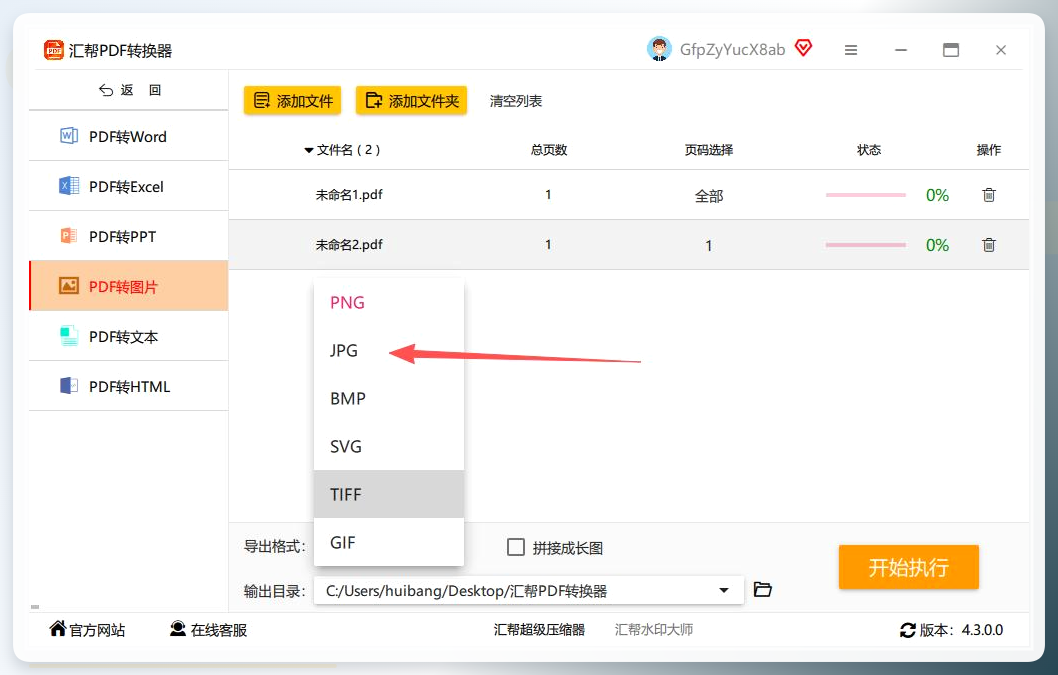This screenshot has width=1058, height=675.
Task: Select PNG from export format list
Action: 389,302
